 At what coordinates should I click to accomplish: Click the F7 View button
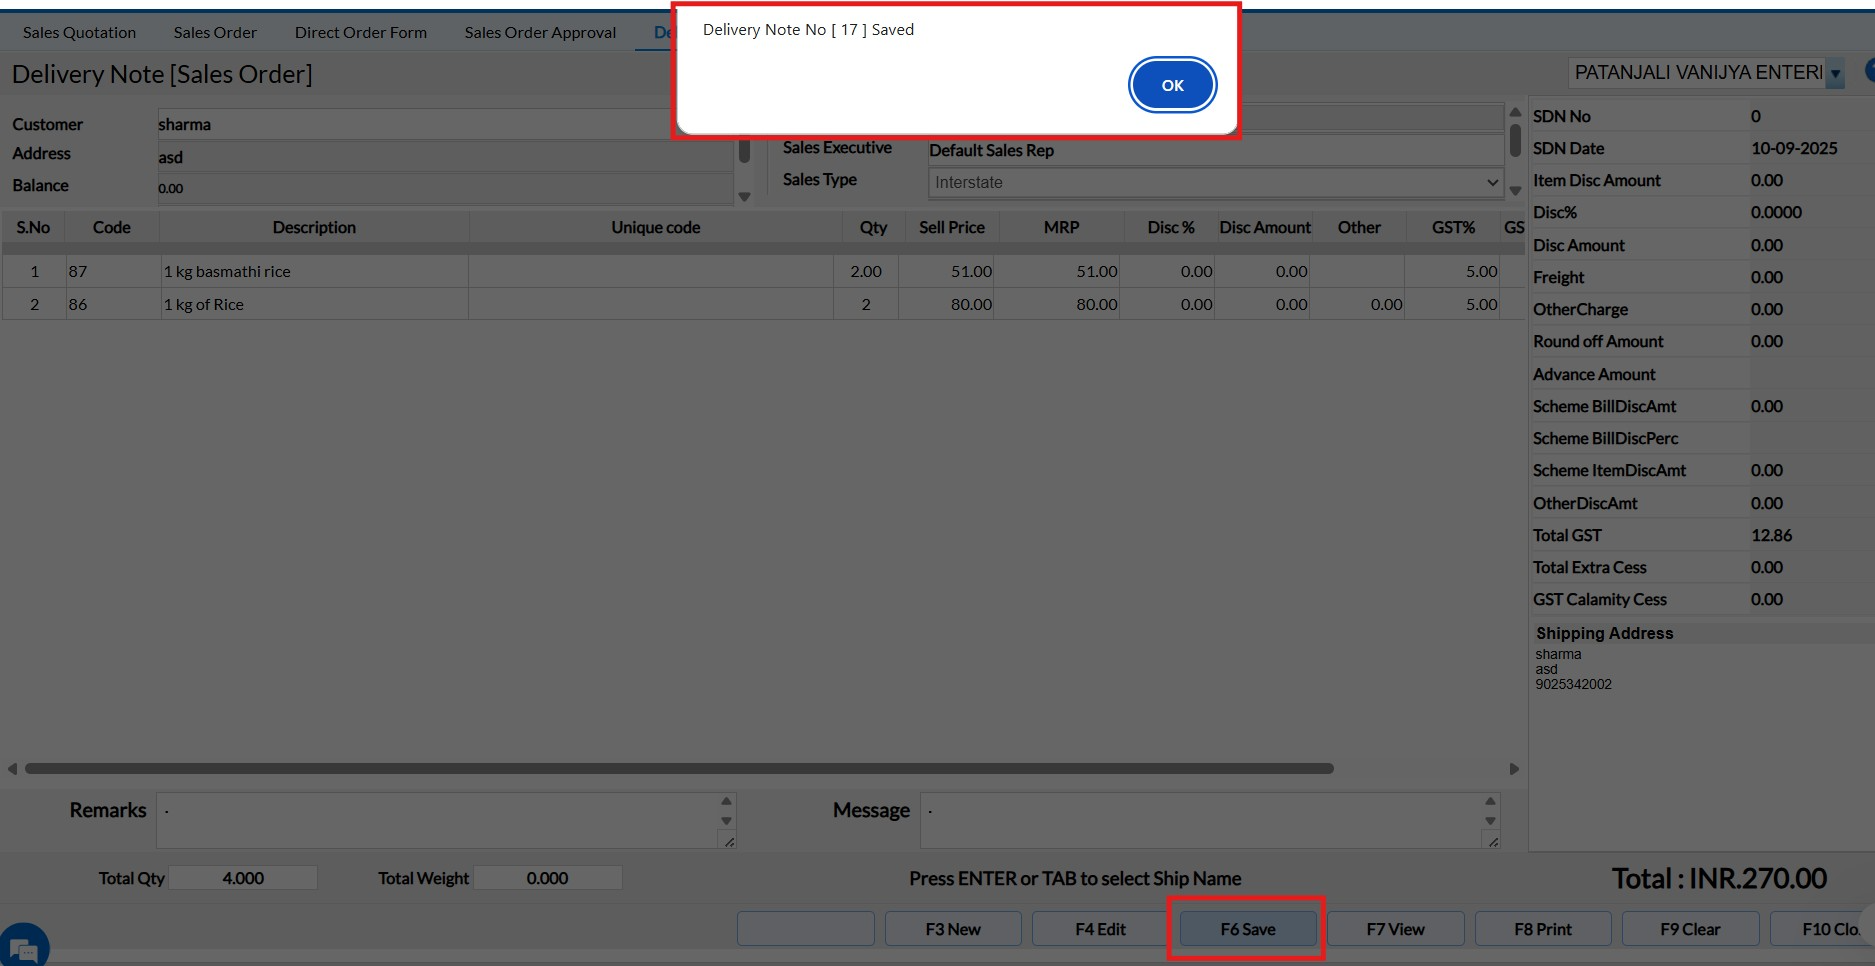click(x=1395, y=929)
